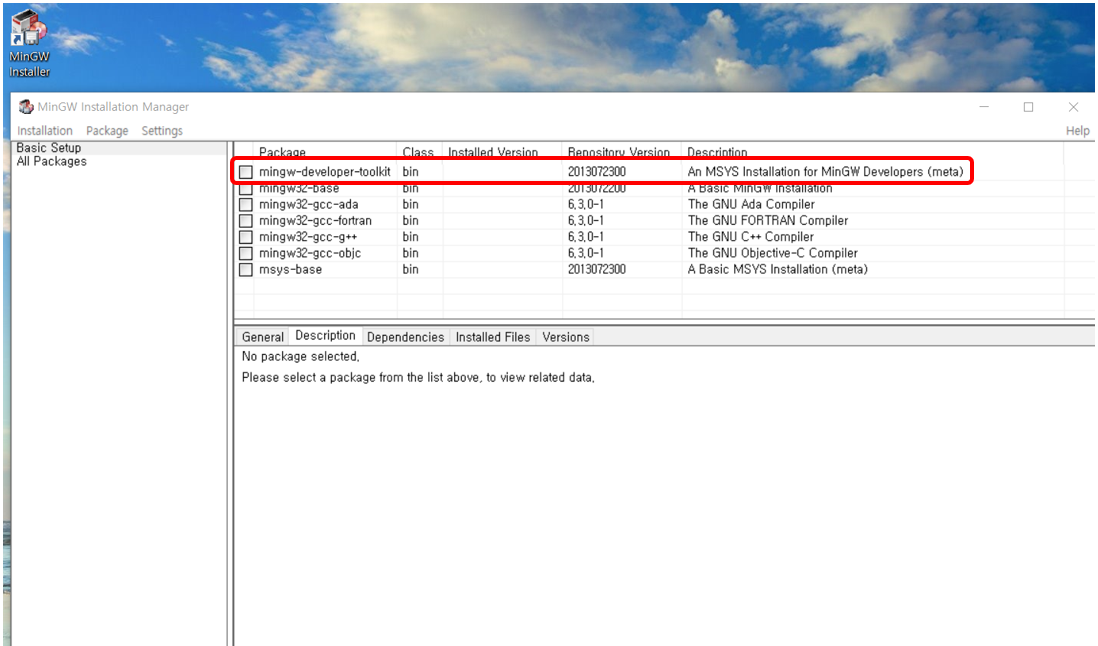
Task: Tick the mingw32-gcc-fortran checkbox
Action: click(246, 220)
